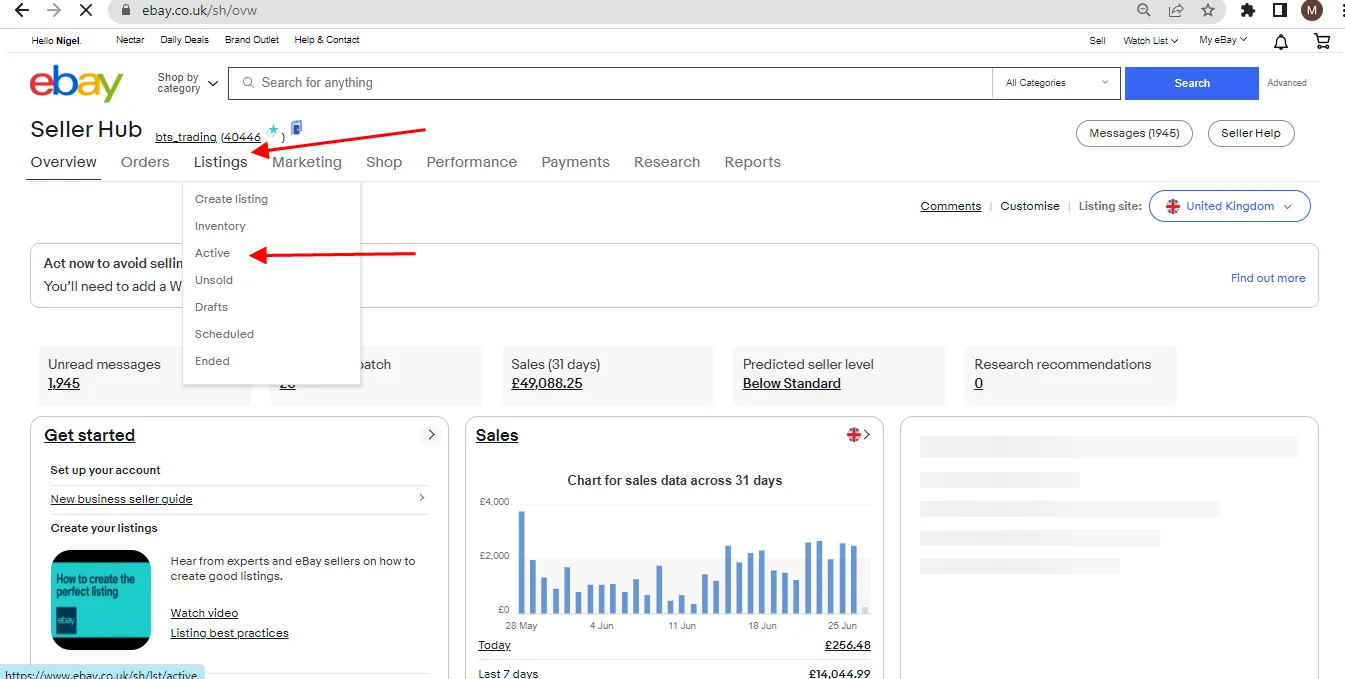1345x679 pixels.
Task: Open the 1,945 unread messages link
Action: [64, 383]
